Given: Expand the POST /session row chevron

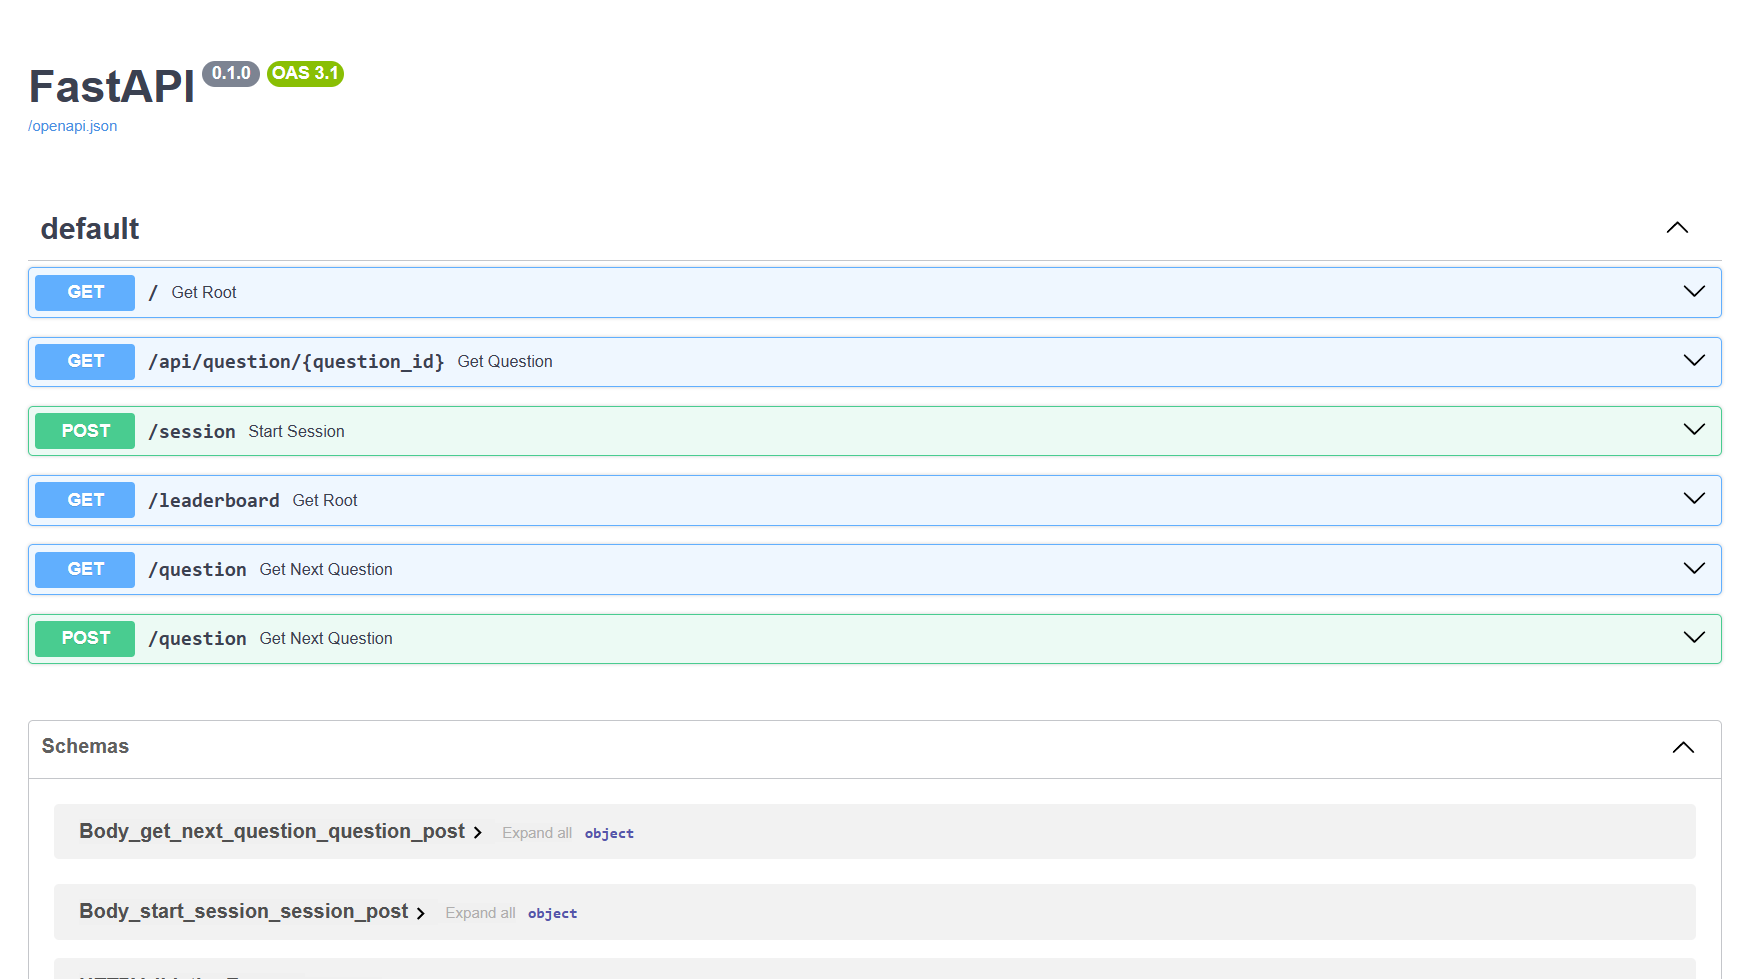Looking at the screenshot, I should [x=1694, y=429].
